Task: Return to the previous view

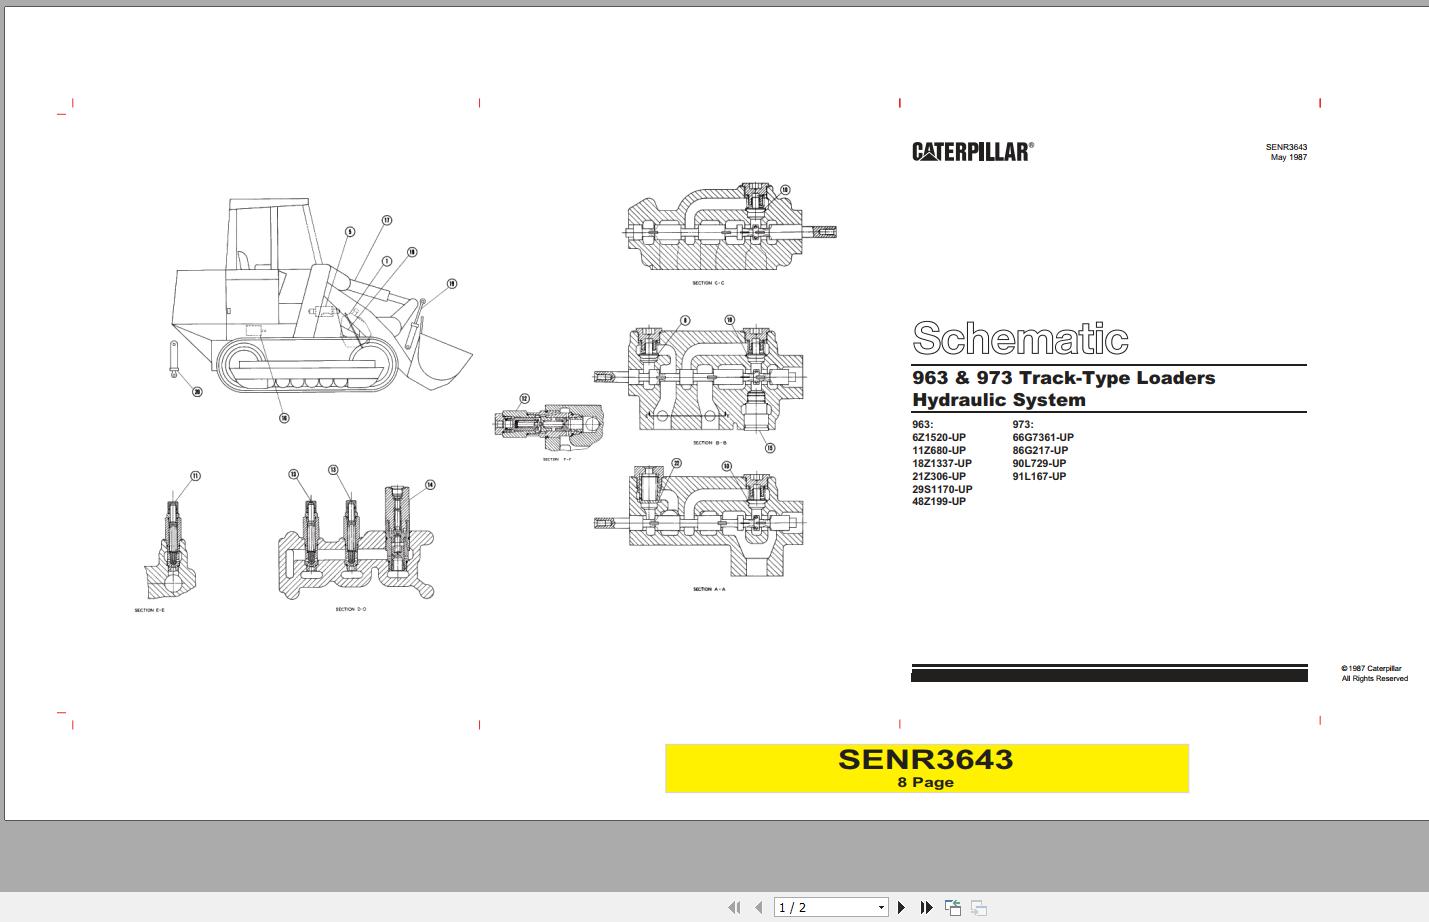Action: point(952,907)
